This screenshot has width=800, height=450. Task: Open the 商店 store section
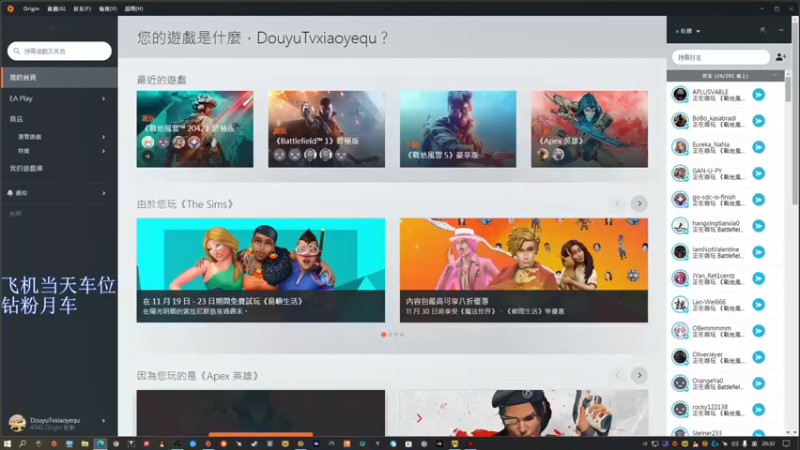[16, 119]
